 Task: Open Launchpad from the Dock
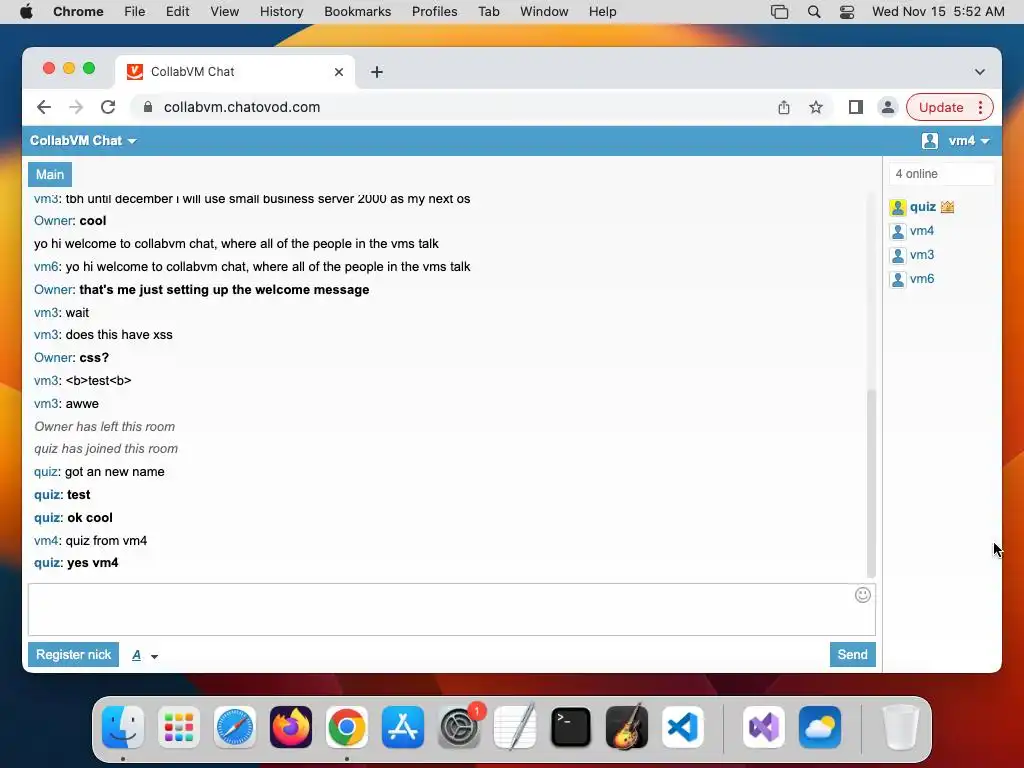point(179,727)
